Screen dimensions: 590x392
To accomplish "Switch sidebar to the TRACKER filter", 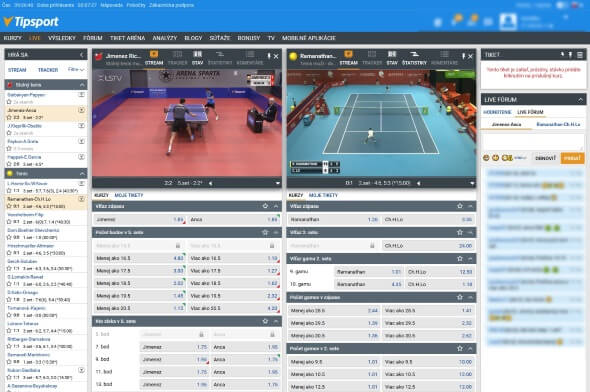I will (48, 70).
